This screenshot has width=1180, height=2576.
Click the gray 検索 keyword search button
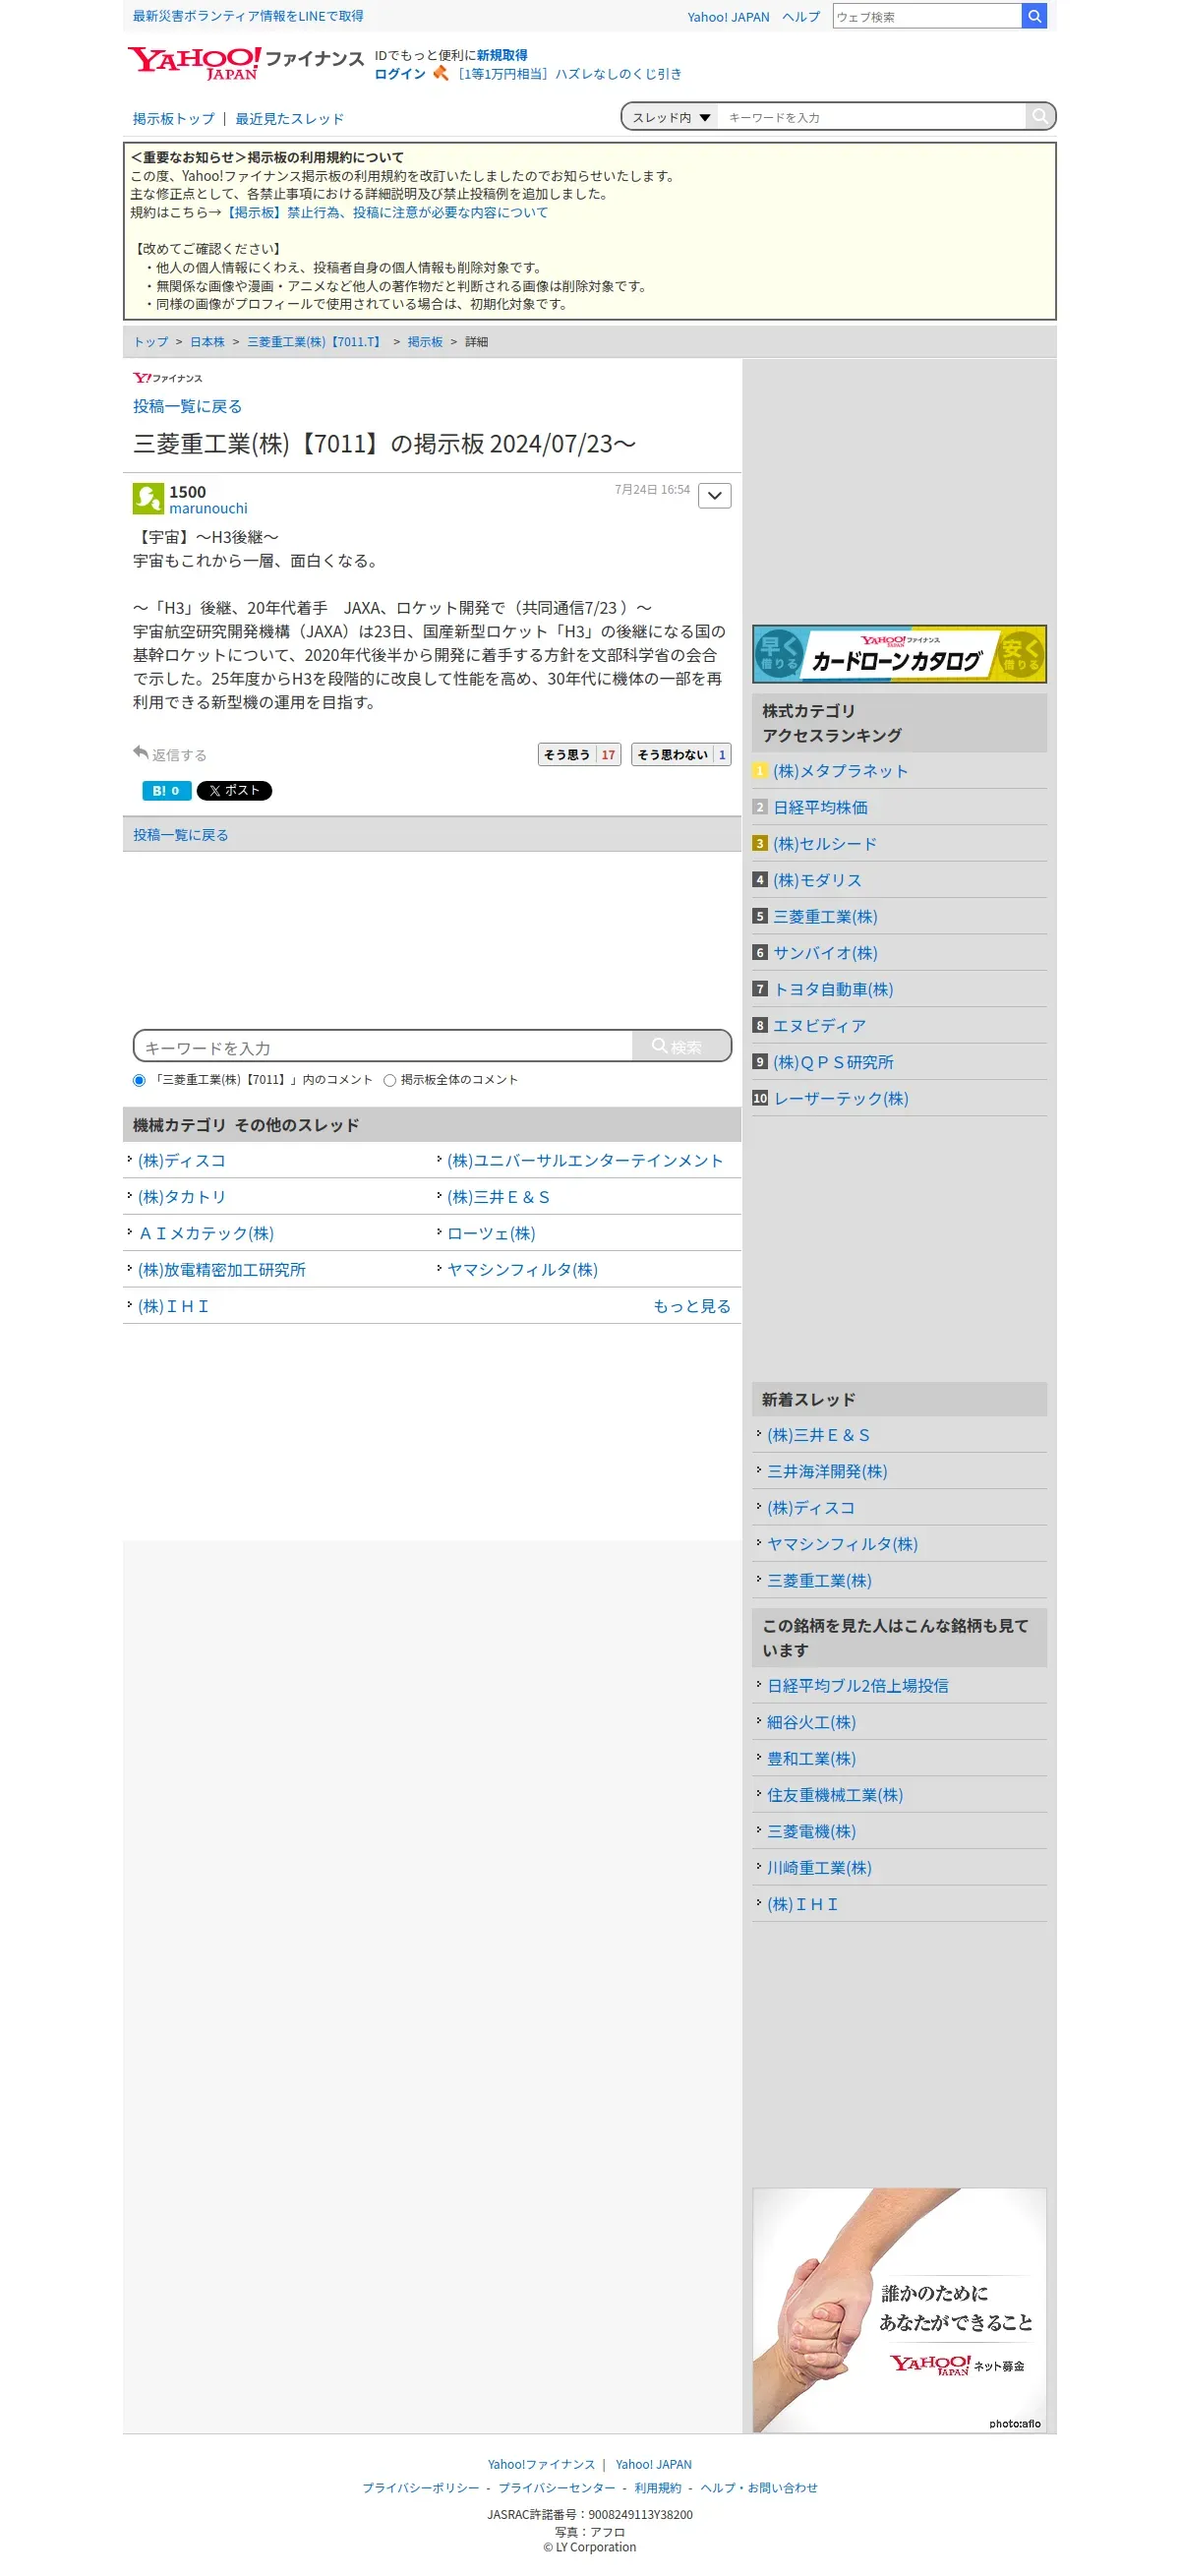(x=681, y=1046)
